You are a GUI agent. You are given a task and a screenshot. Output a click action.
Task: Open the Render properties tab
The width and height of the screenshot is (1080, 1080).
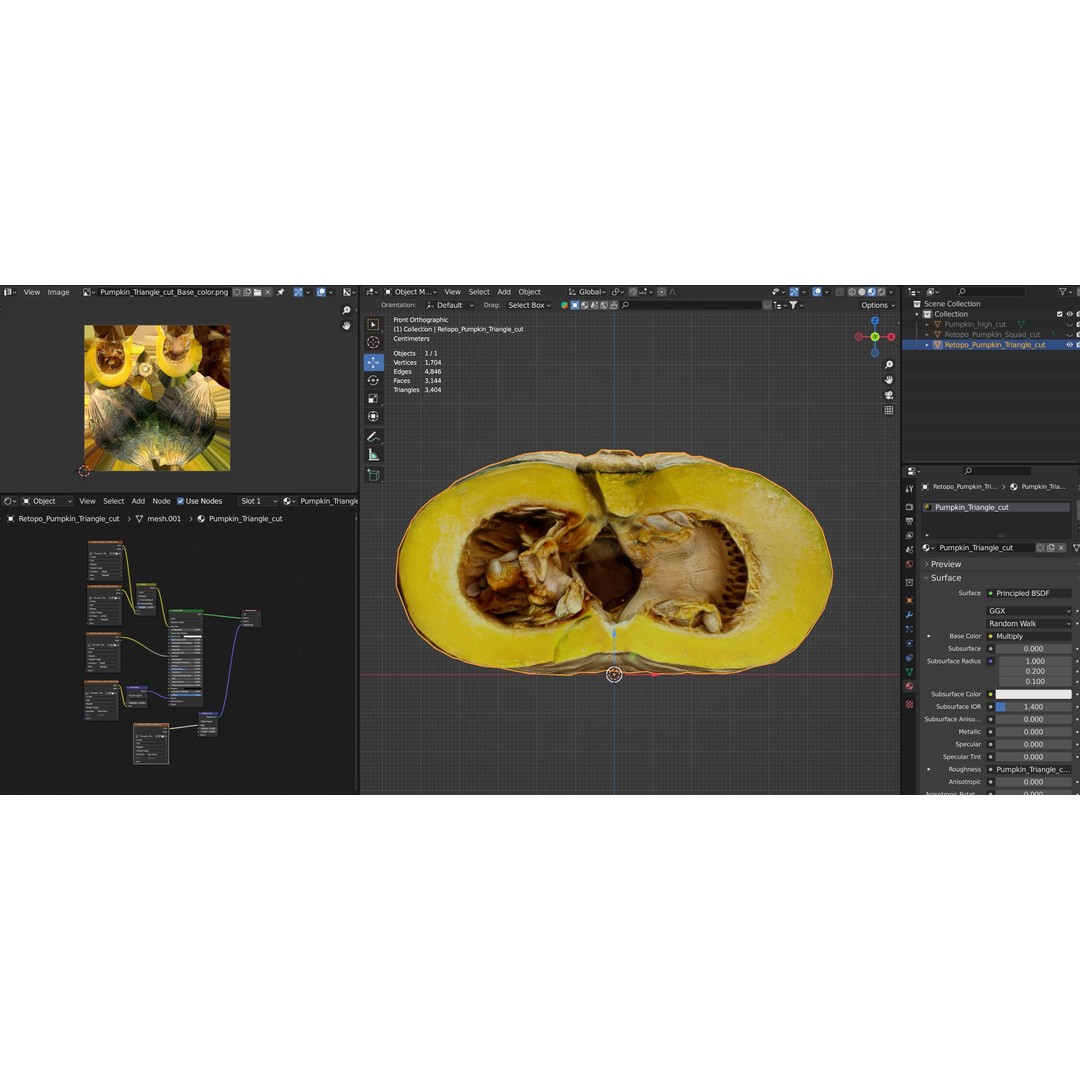click(x=909, y=506)
